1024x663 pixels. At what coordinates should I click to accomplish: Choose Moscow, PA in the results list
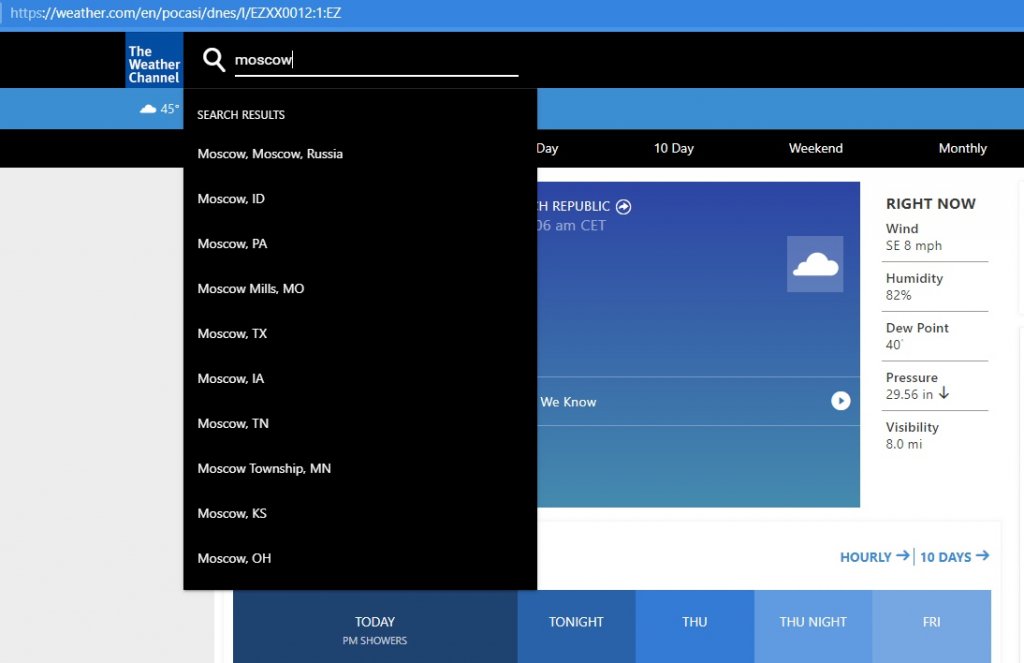(232, 244)
